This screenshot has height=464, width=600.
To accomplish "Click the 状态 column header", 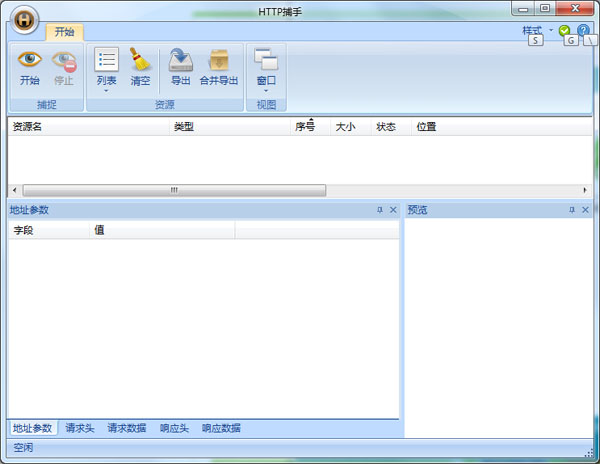I will point(386,127).
